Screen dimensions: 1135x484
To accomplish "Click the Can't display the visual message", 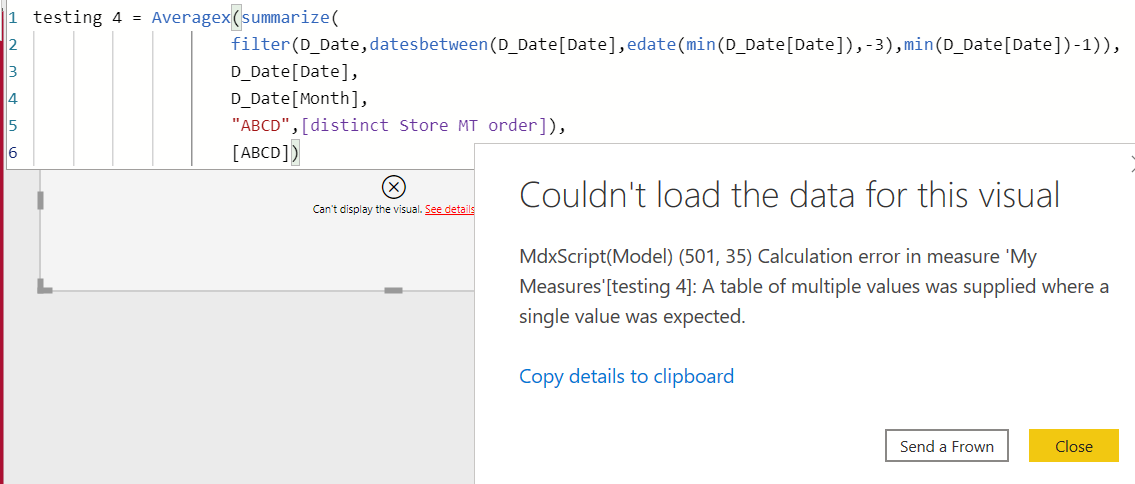I will click(367, 210).
